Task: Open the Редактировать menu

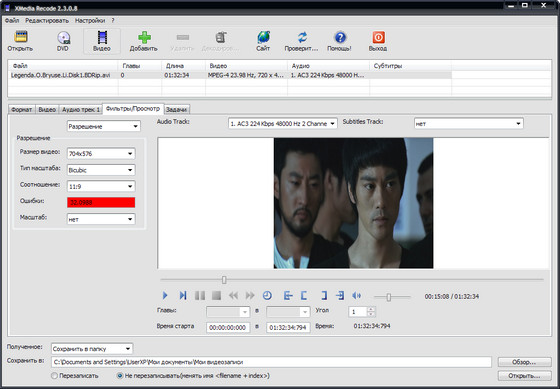Action: [x=47, y=21]
